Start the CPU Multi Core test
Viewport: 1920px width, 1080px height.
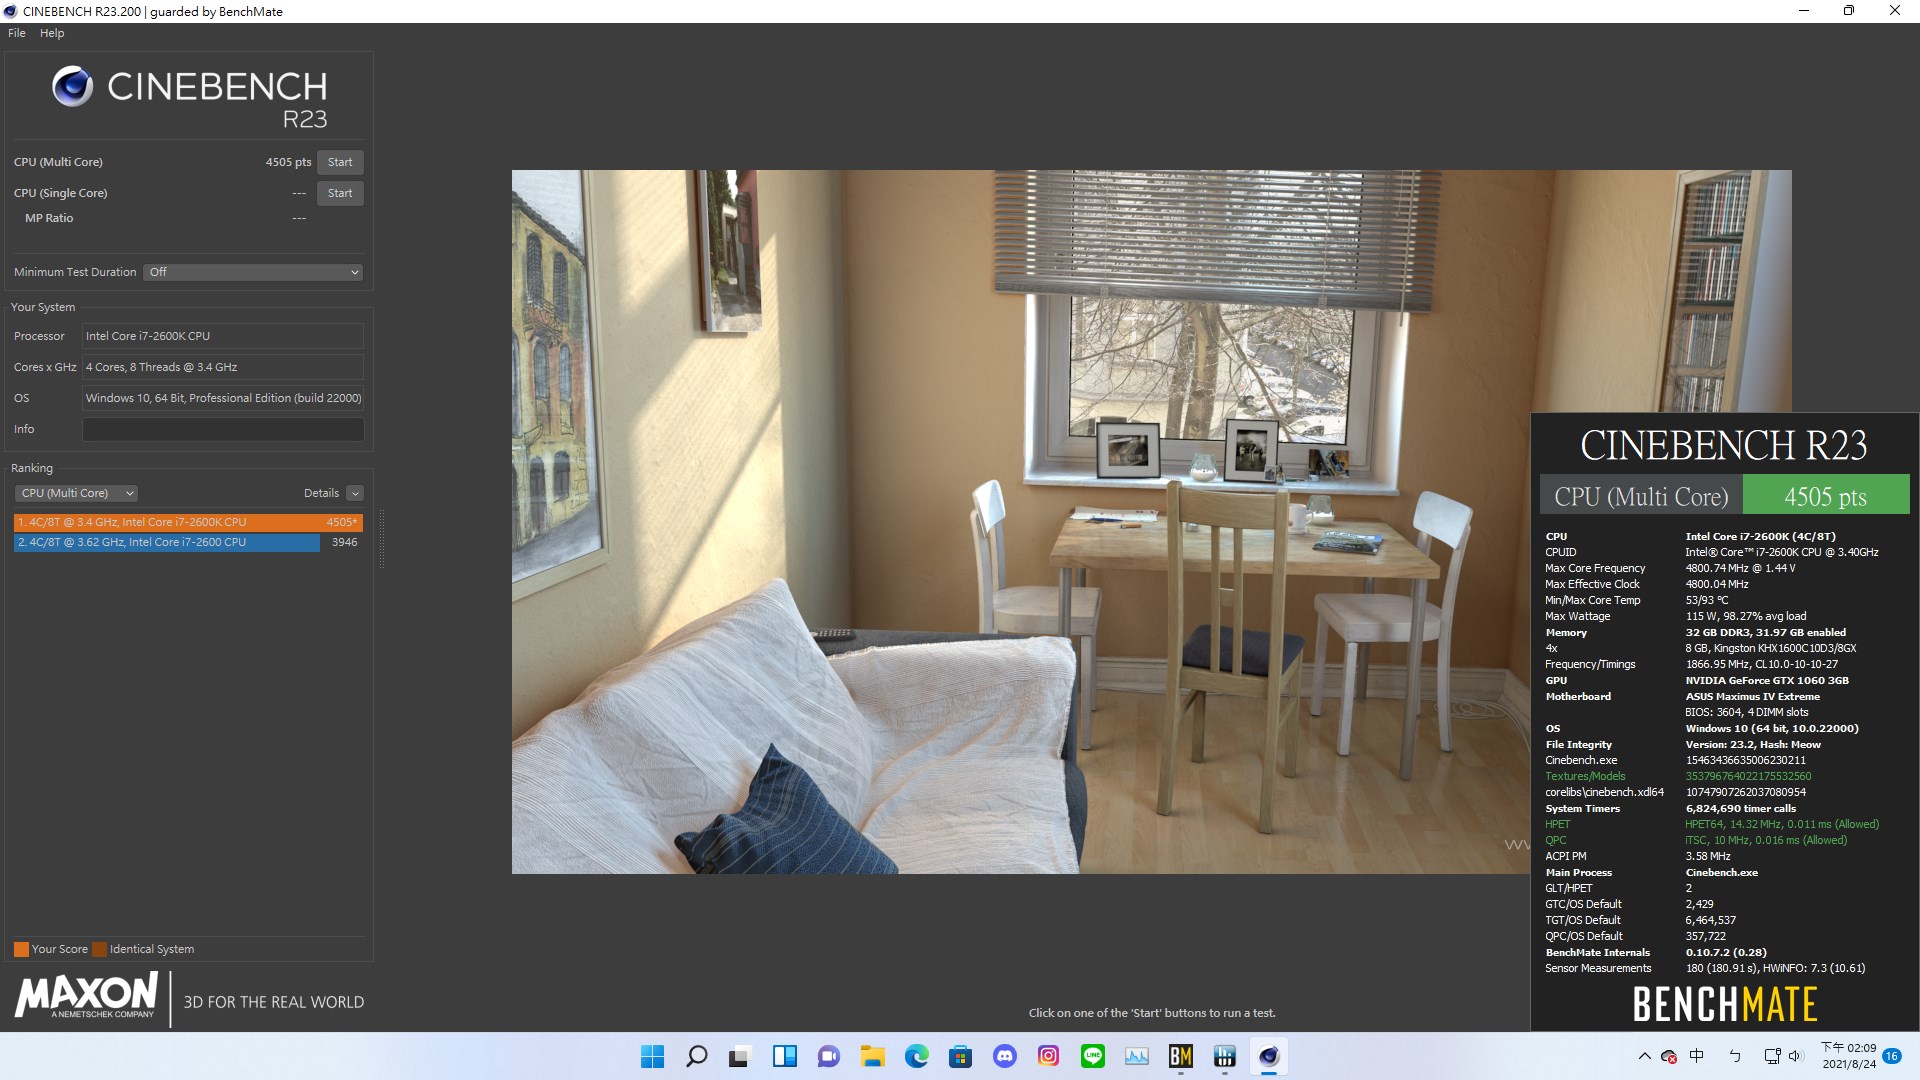click(340, 162)
